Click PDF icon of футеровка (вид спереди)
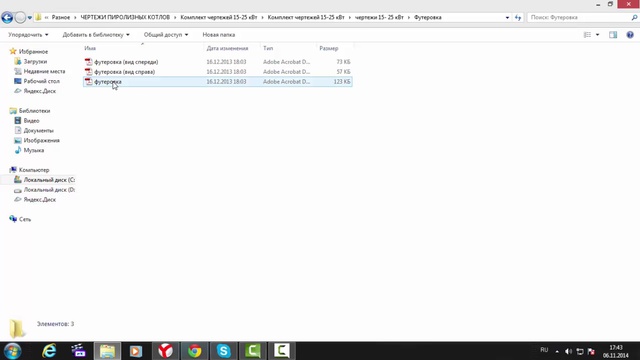The height and width of the screenshot is (360, 640). click(x=89, y=62)
